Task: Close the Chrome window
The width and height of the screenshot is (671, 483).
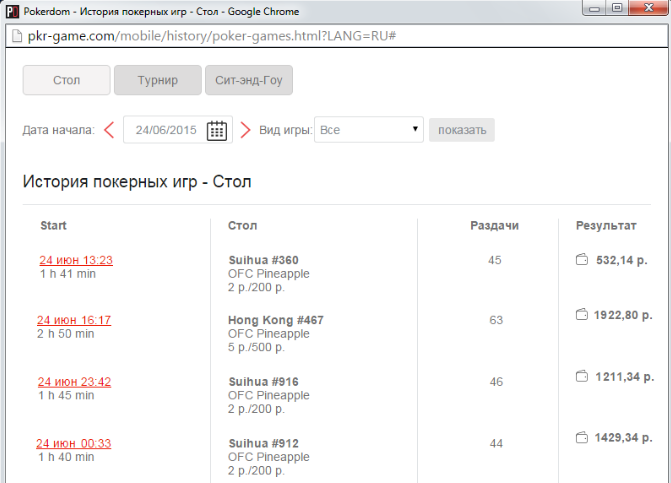Action: click(648, 8)
